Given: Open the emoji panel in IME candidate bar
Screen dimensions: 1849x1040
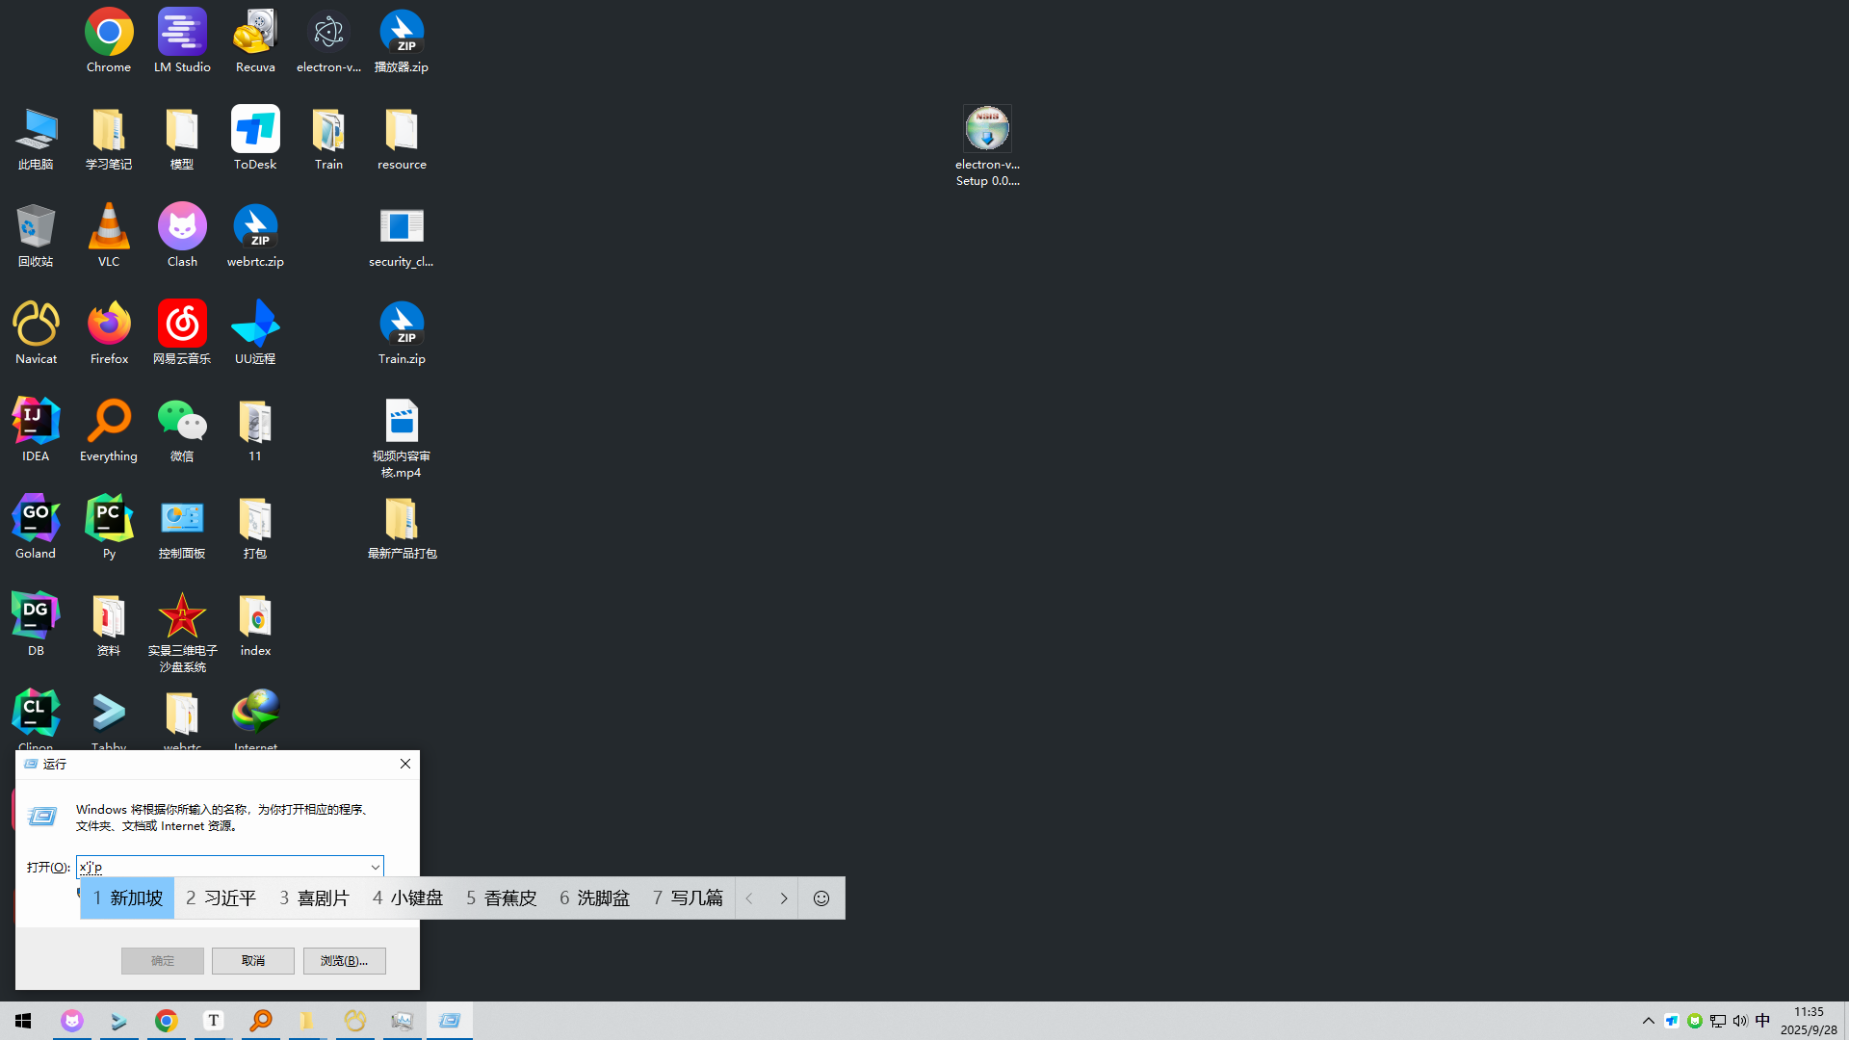Looking at the screenshot, I should (x=821, y=898).
